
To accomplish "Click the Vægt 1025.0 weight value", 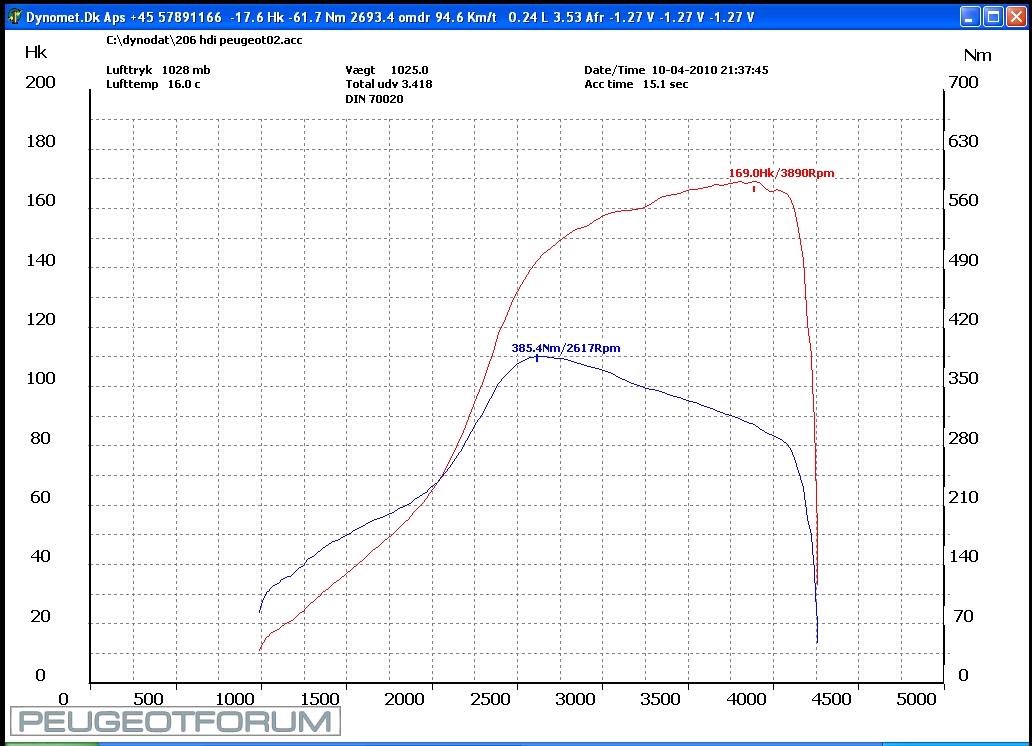I will point(387,70).
